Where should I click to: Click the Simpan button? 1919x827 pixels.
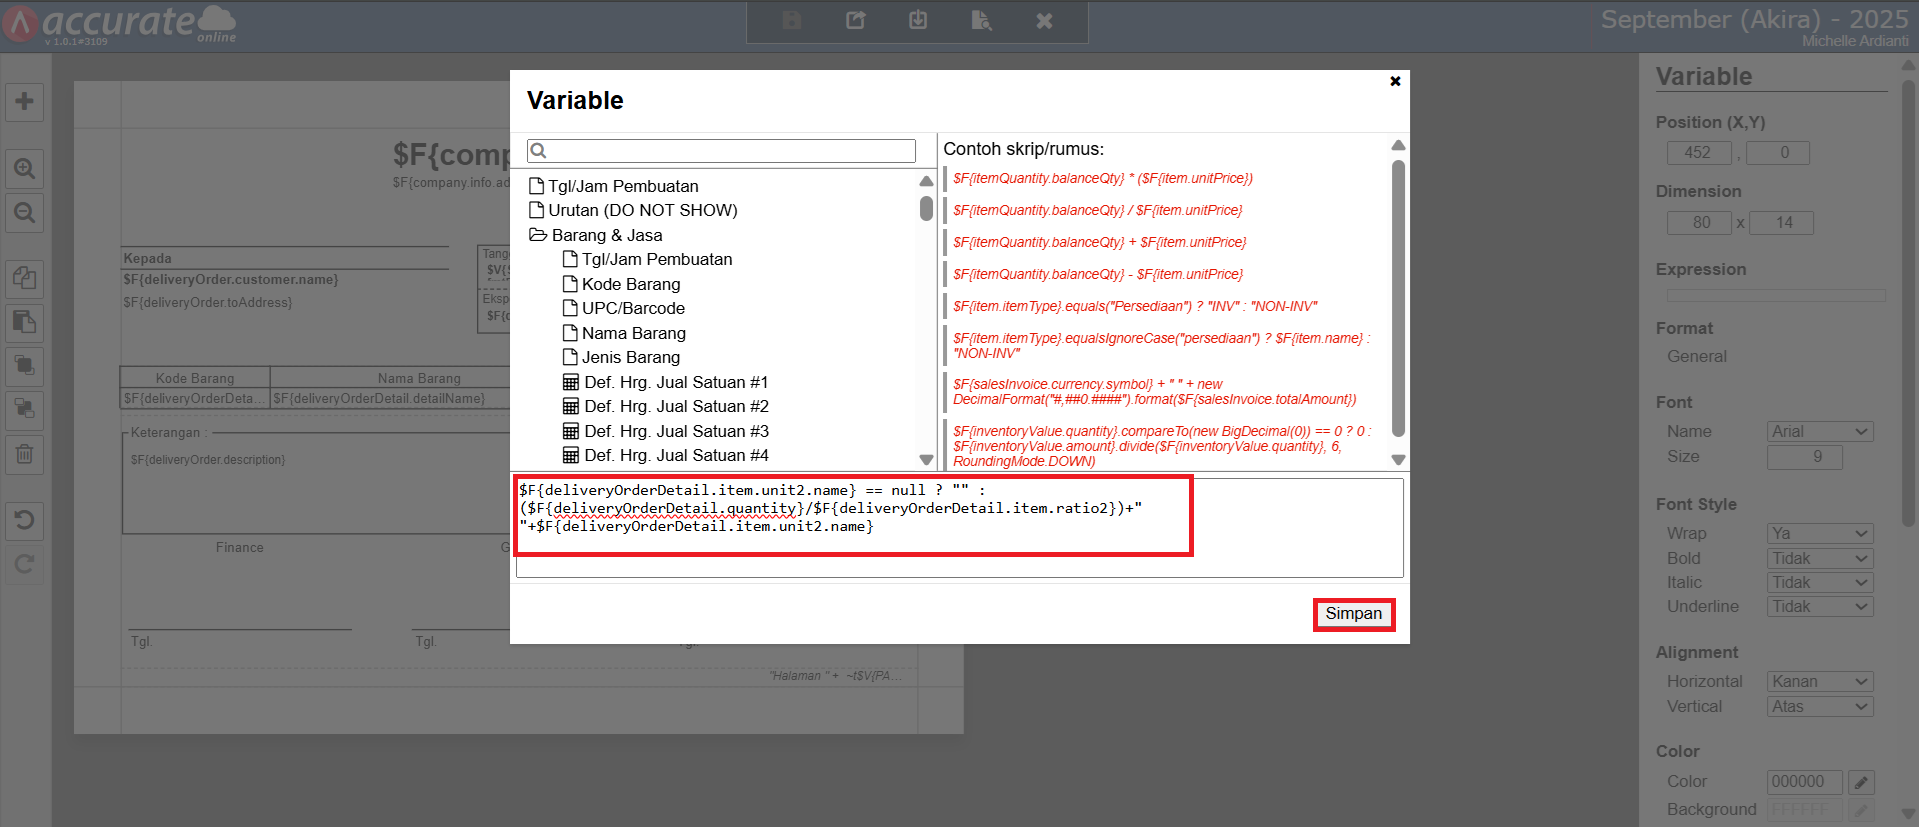coord(1353,614)
